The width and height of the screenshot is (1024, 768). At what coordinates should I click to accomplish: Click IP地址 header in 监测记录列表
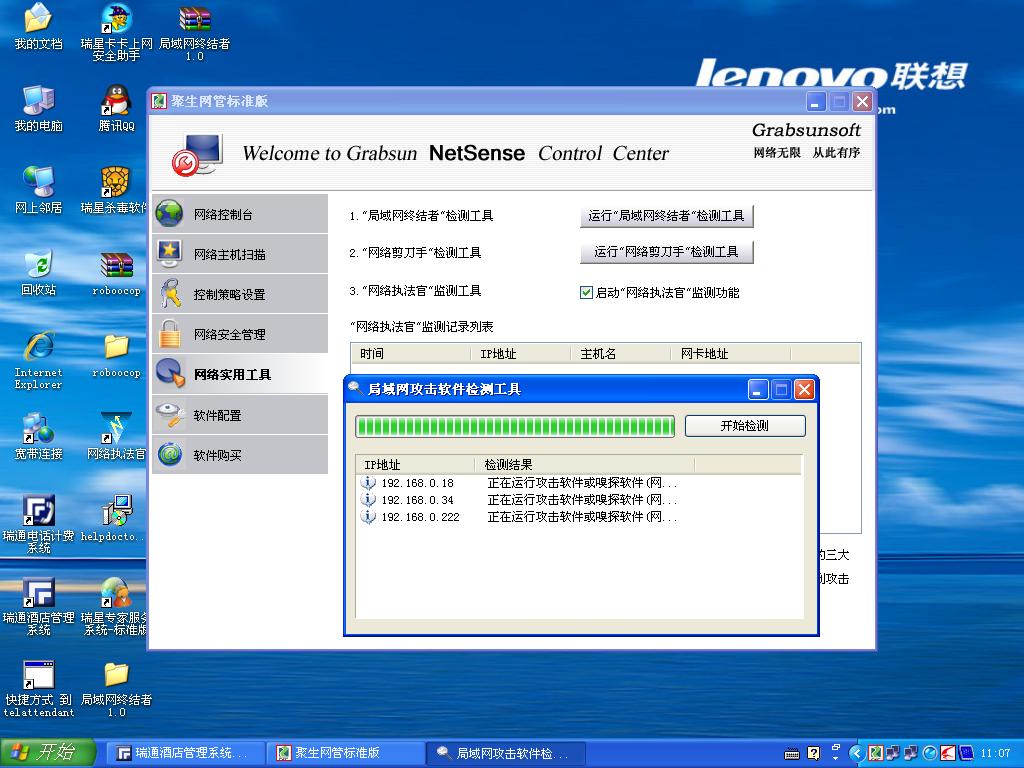tap(520, 353)
